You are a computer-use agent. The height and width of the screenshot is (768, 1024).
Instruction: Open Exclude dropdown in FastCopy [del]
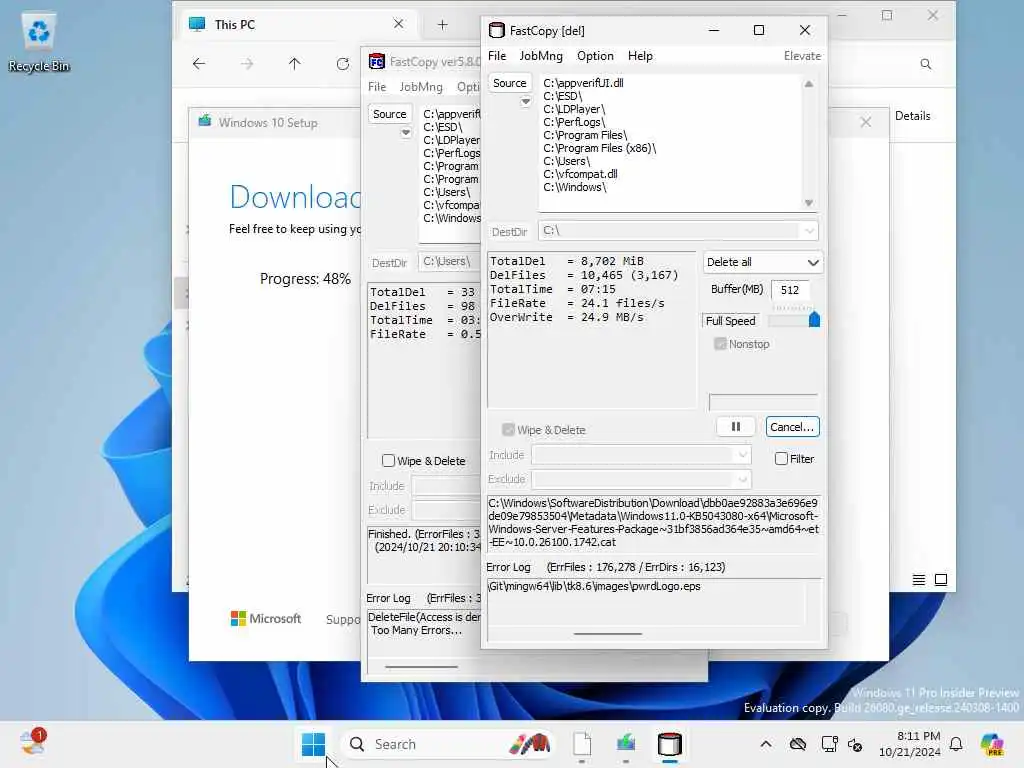point(743,479)
